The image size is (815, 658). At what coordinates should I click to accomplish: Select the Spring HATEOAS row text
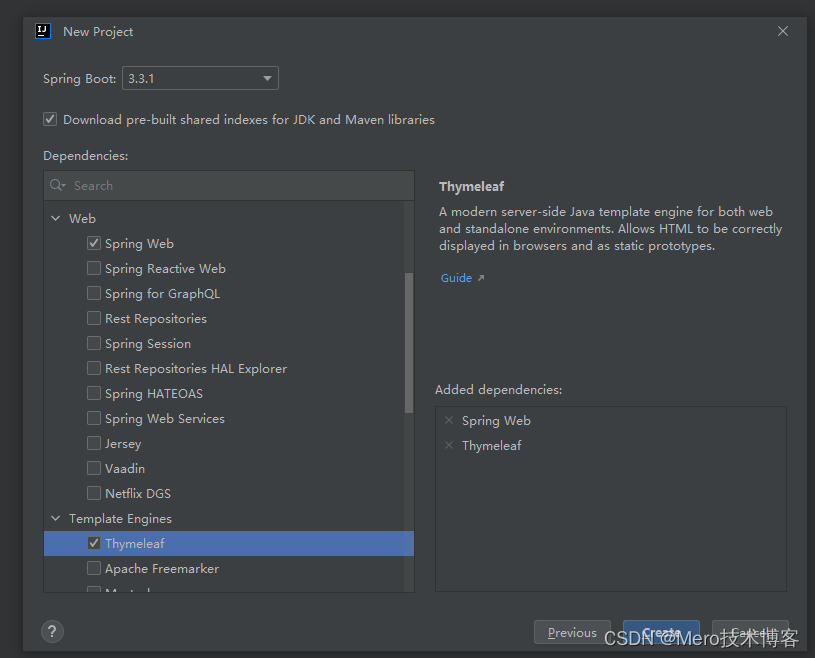[154, 393]
